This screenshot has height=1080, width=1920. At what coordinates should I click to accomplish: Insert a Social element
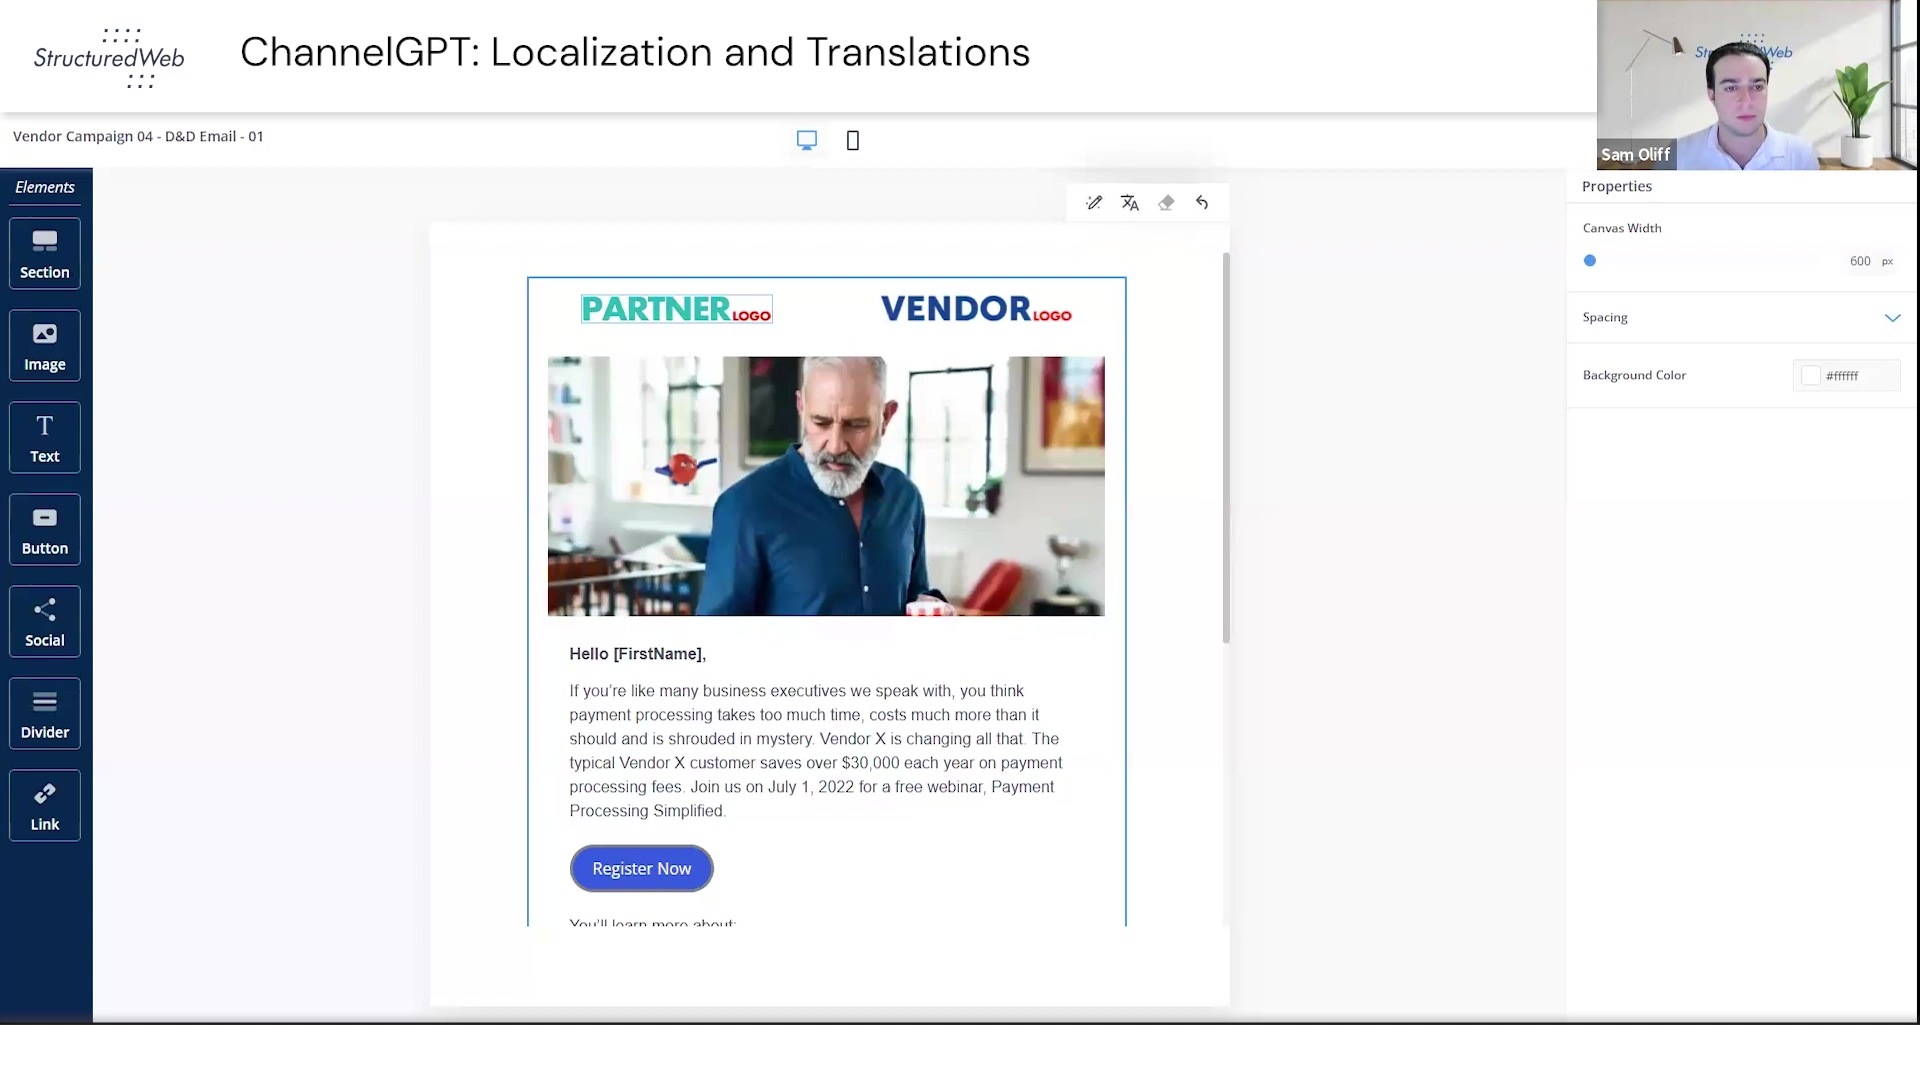pos(45,622)
